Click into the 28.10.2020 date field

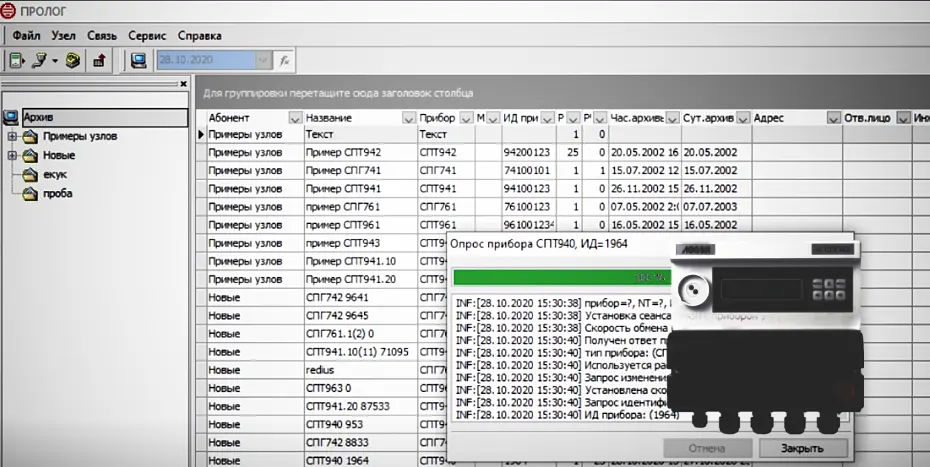point(206,60)
